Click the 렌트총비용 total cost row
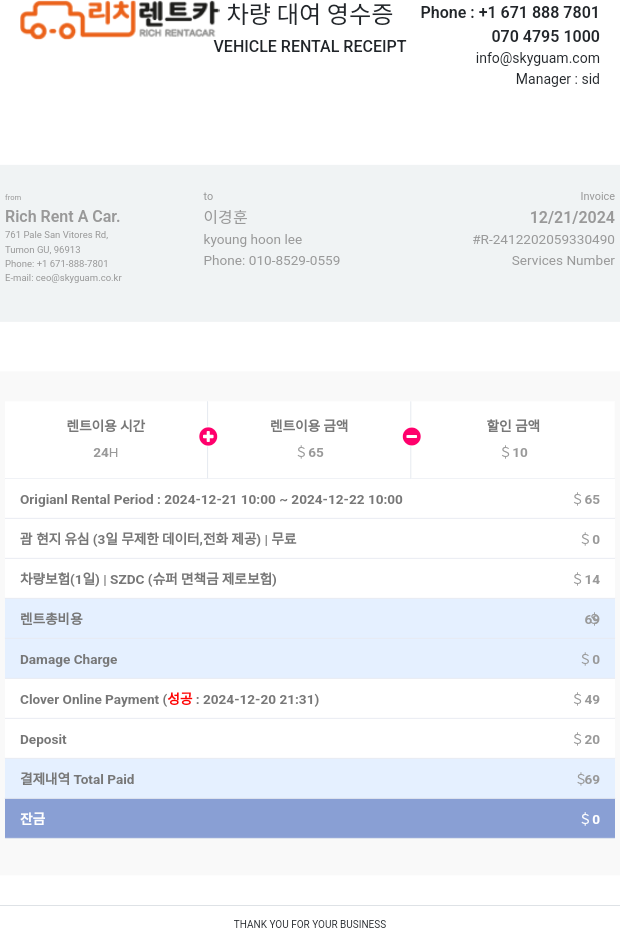Viewport: 620px width, 932px height. [x=310, y=619]
